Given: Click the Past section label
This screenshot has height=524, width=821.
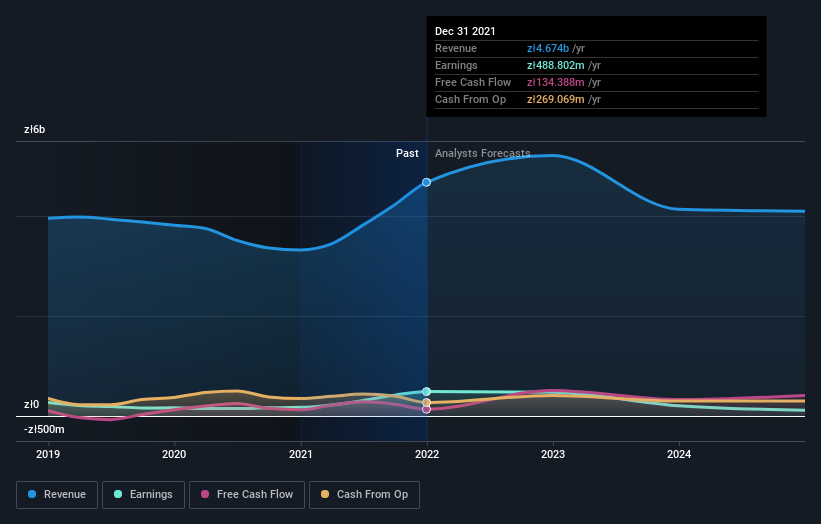Looking at the screenshot, I should pos(407,153).
